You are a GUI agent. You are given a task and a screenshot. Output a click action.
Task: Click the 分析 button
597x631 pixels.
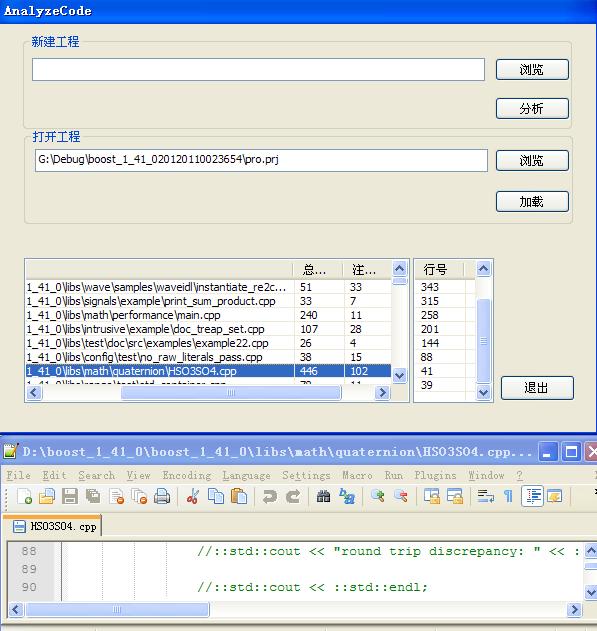[532, 108]
